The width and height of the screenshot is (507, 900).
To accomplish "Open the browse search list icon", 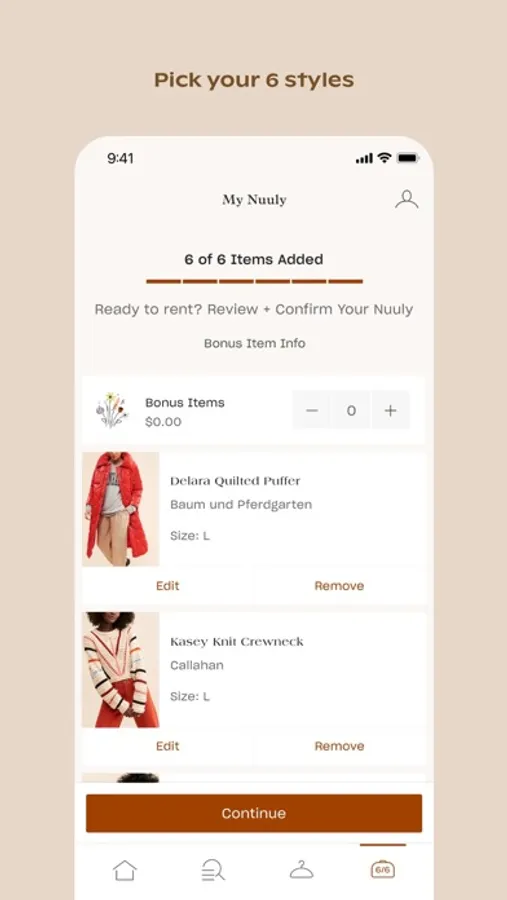I will (213, 870).
